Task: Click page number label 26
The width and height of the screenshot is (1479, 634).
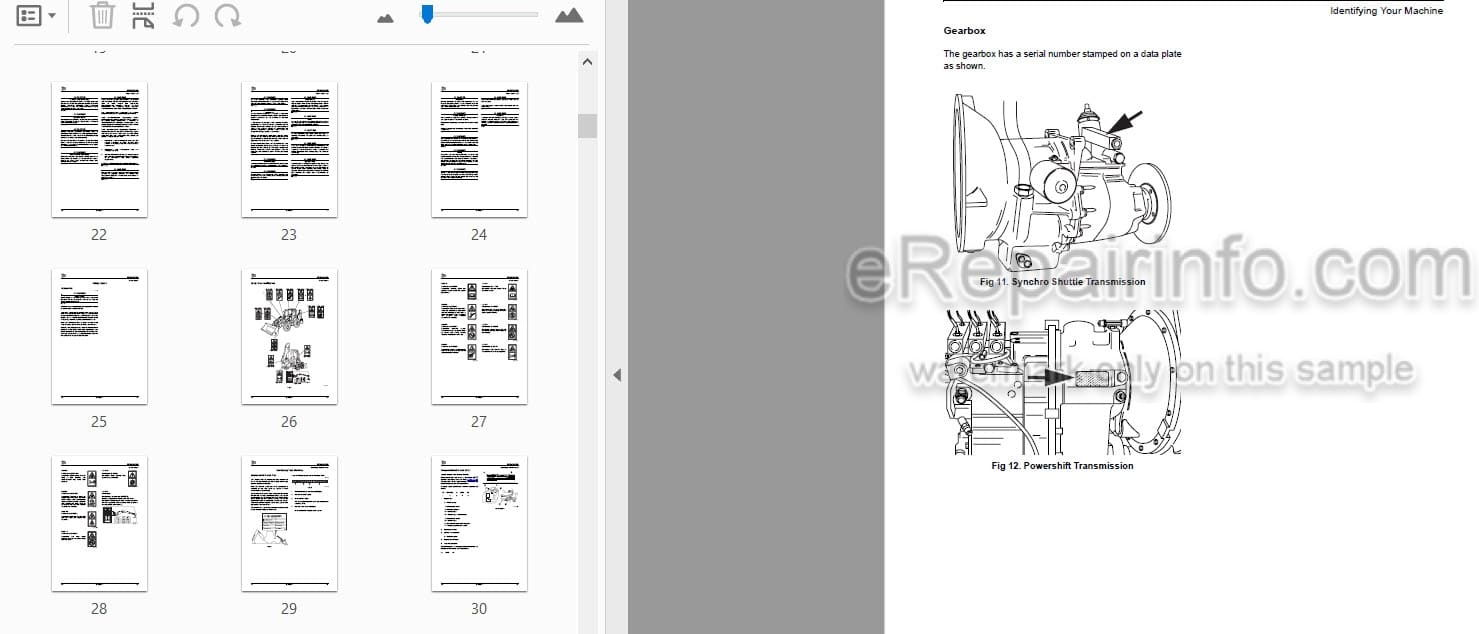Action: (x=289, y=422)
